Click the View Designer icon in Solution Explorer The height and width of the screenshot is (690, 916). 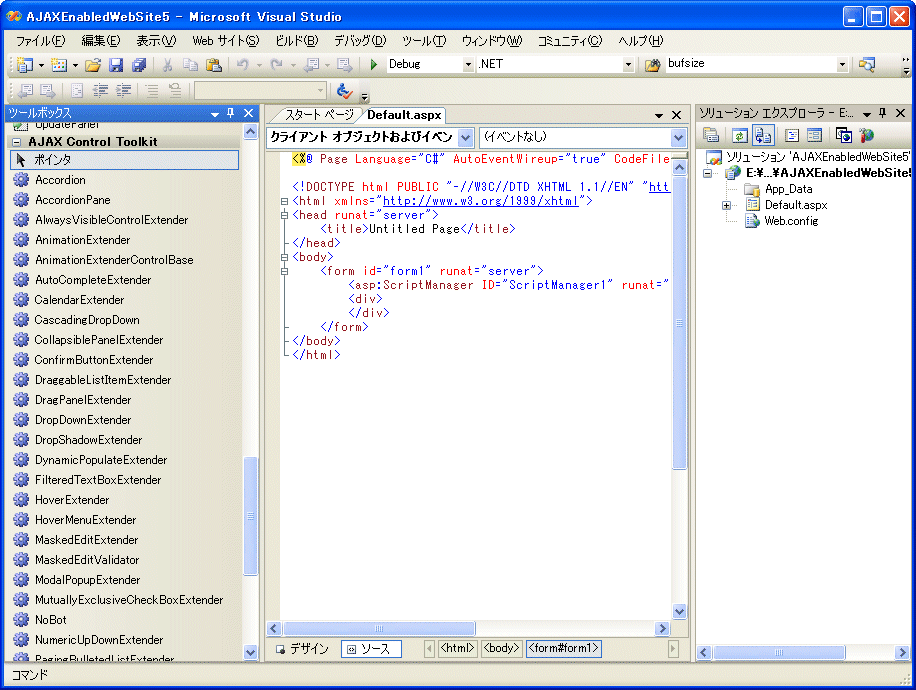pos(814,136)
